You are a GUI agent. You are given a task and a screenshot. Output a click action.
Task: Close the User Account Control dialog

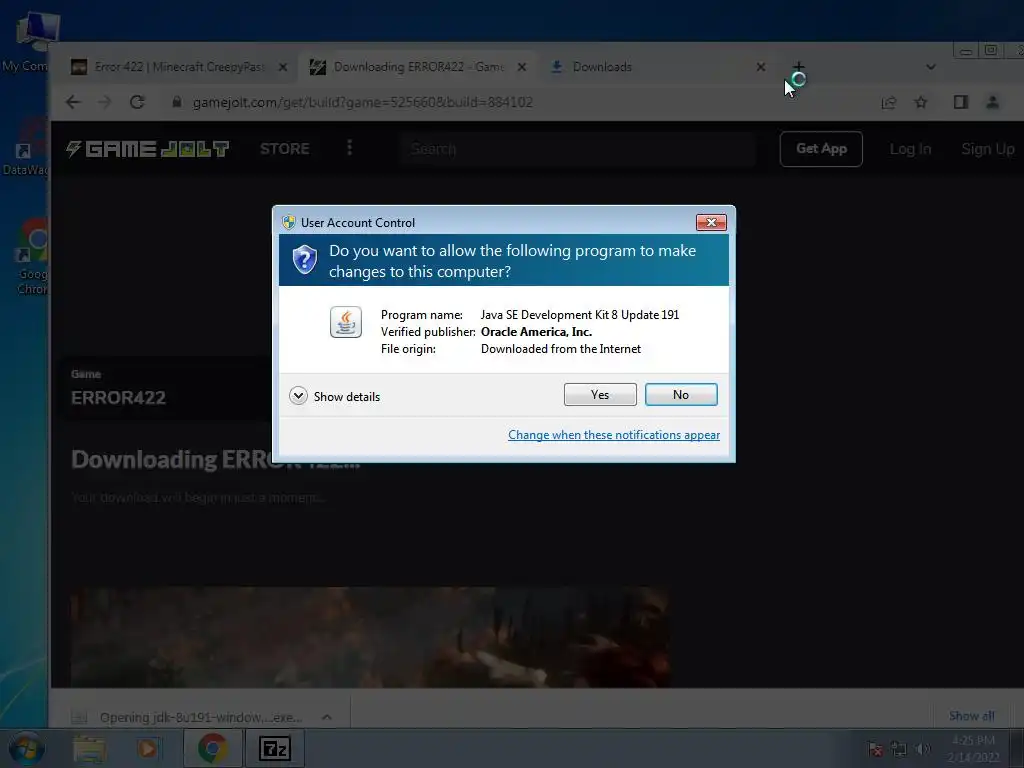711,223
